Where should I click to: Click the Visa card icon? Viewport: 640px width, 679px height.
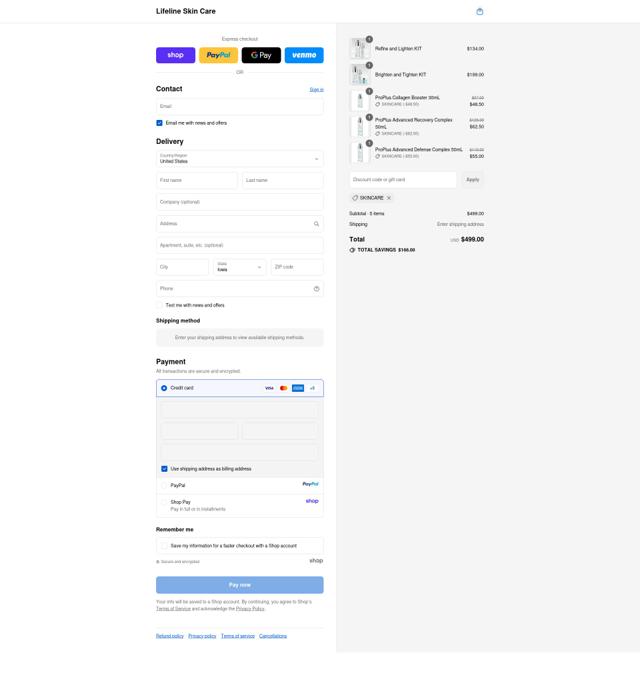(x=269, y=388)
